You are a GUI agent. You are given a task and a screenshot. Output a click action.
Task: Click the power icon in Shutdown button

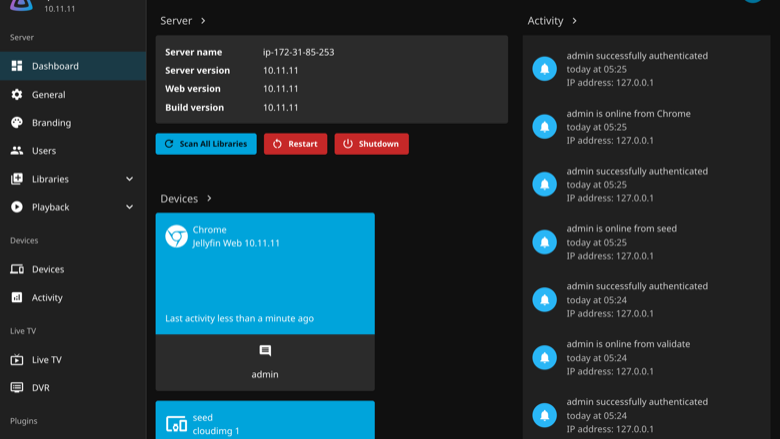point(348,144)
